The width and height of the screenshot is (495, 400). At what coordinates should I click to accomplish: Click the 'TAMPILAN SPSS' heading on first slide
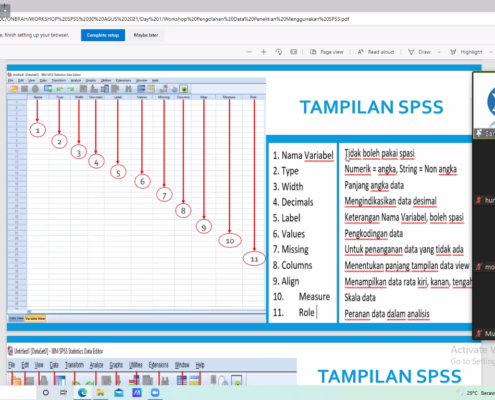pos(371,107)
